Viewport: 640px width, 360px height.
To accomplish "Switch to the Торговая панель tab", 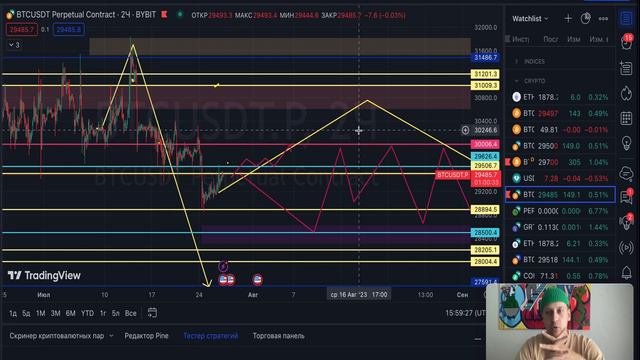I will point(278,336).
